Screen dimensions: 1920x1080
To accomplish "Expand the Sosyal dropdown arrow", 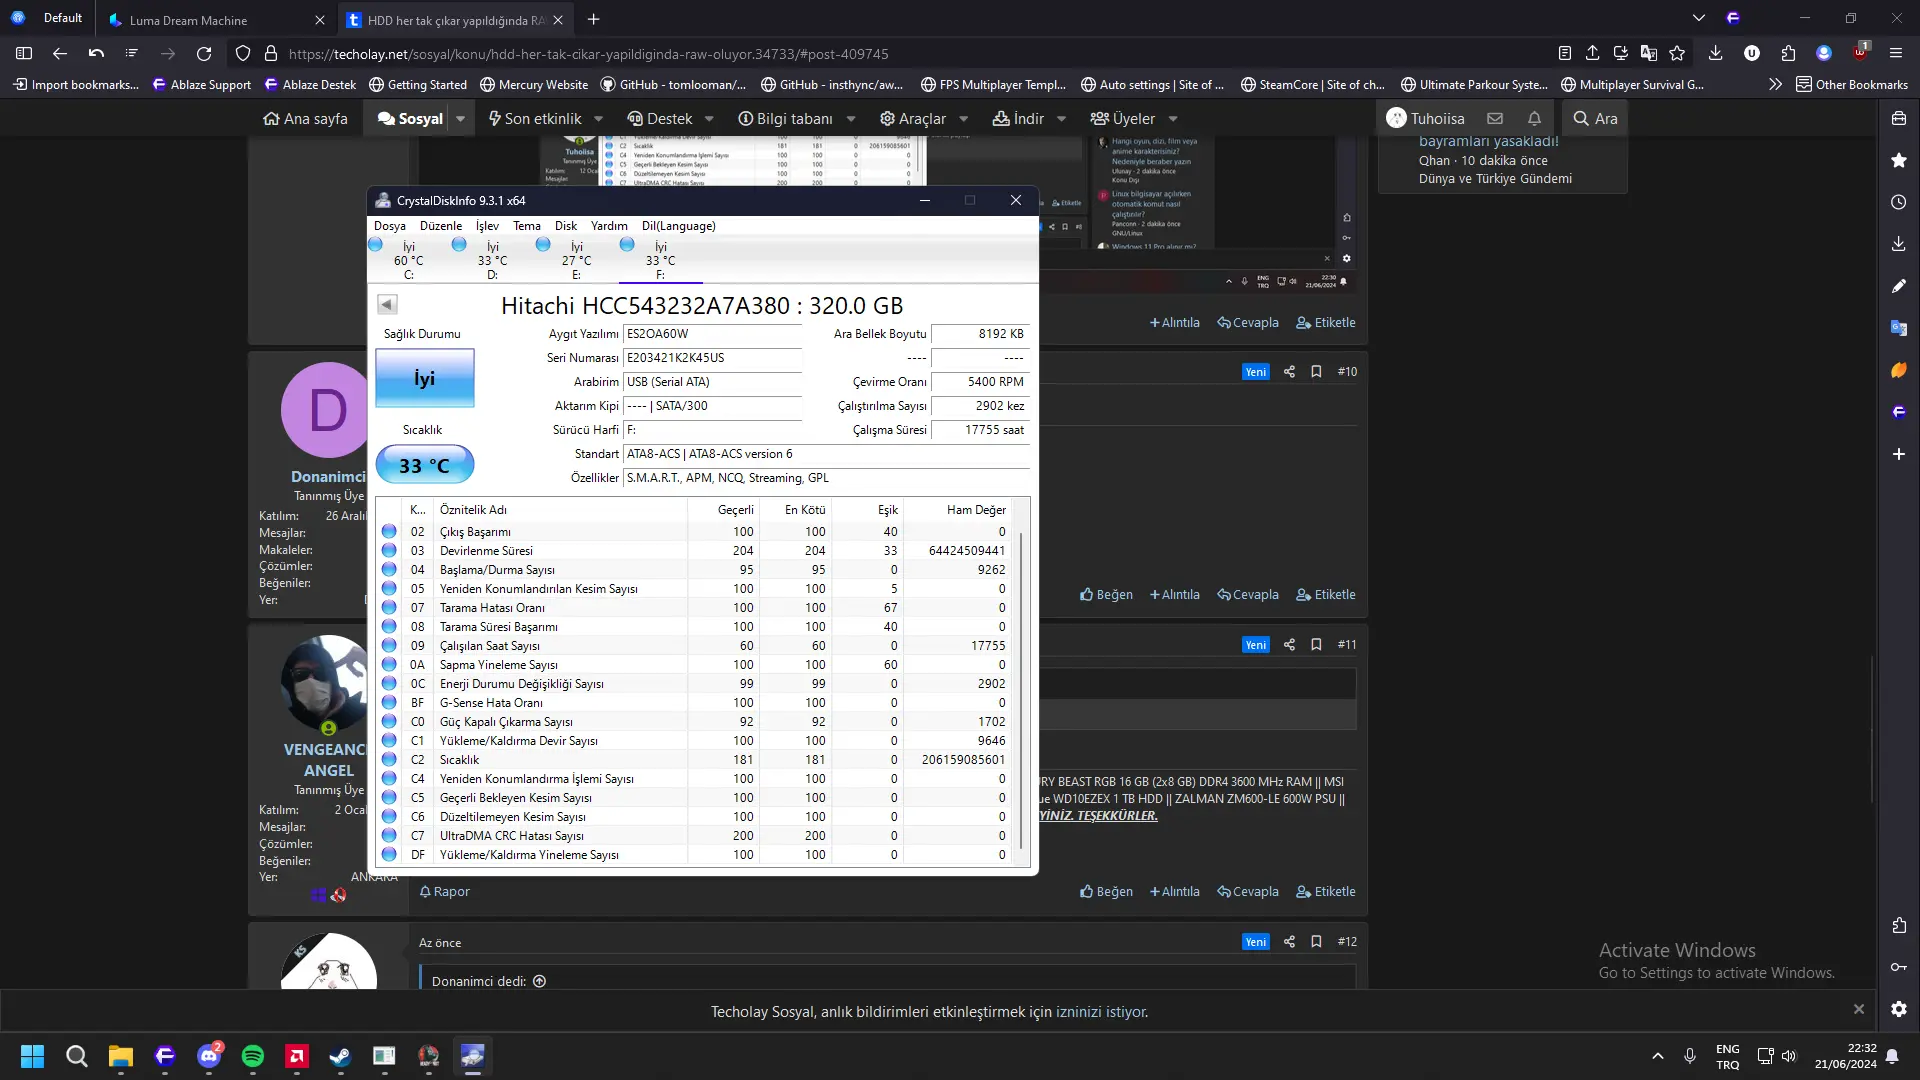I will (x=460, y=118).
